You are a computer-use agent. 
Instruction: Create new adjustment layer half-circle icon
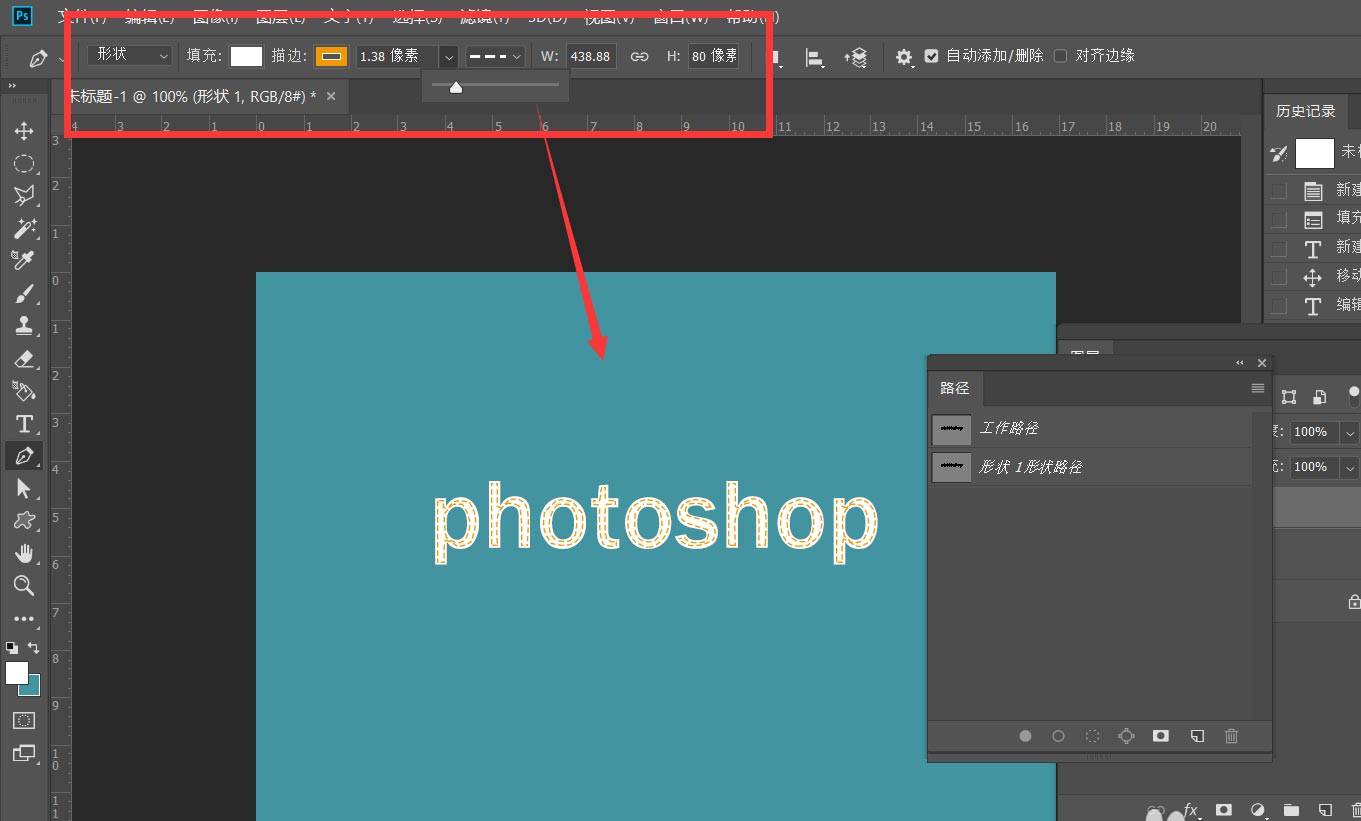(x=1257, y=809)
